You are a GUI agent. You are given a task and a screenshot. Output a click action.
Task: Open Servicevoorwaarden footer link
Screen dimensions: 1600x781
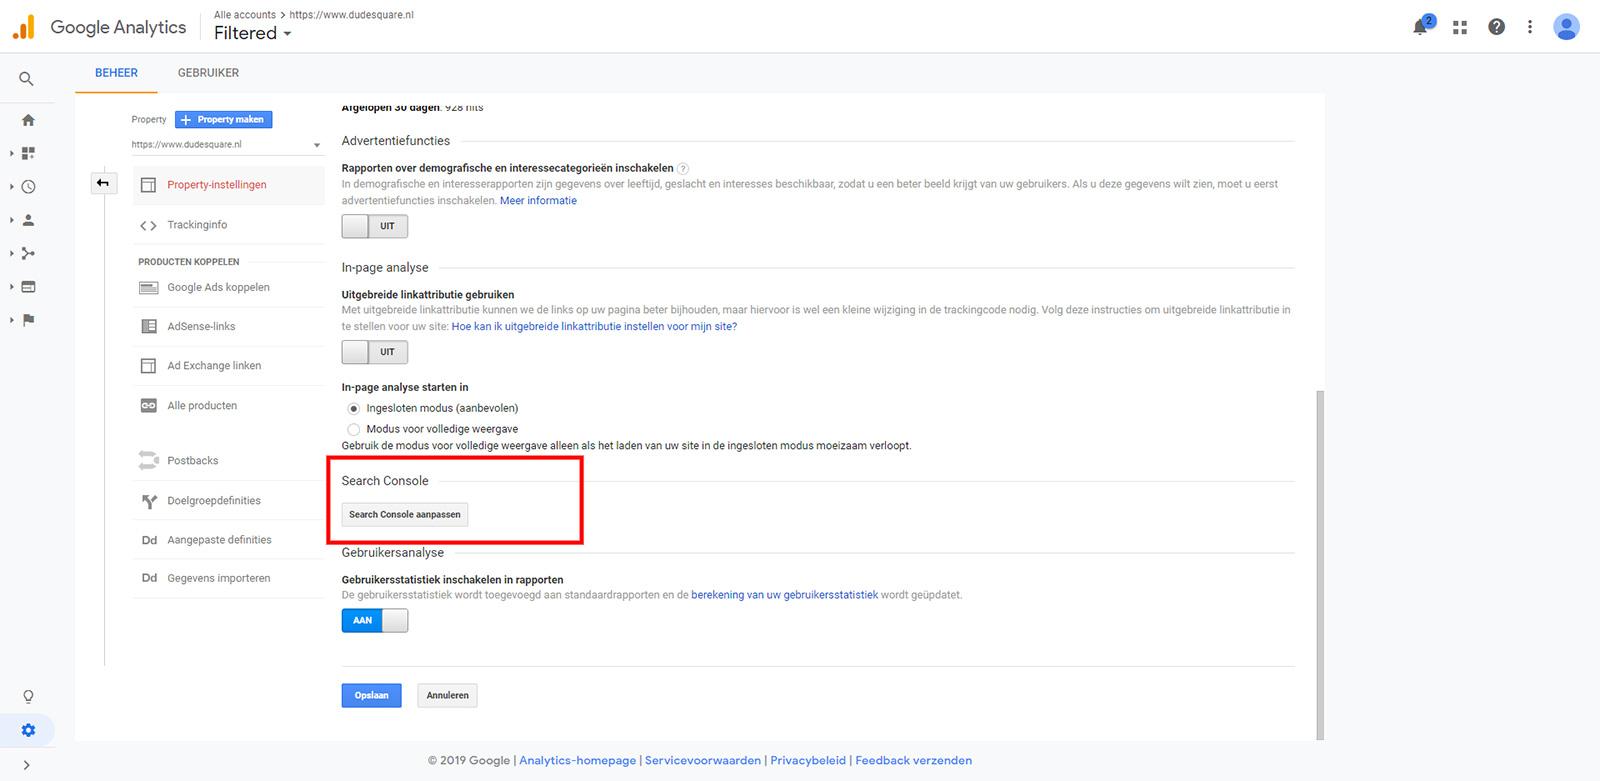click(x=703, y=761)
